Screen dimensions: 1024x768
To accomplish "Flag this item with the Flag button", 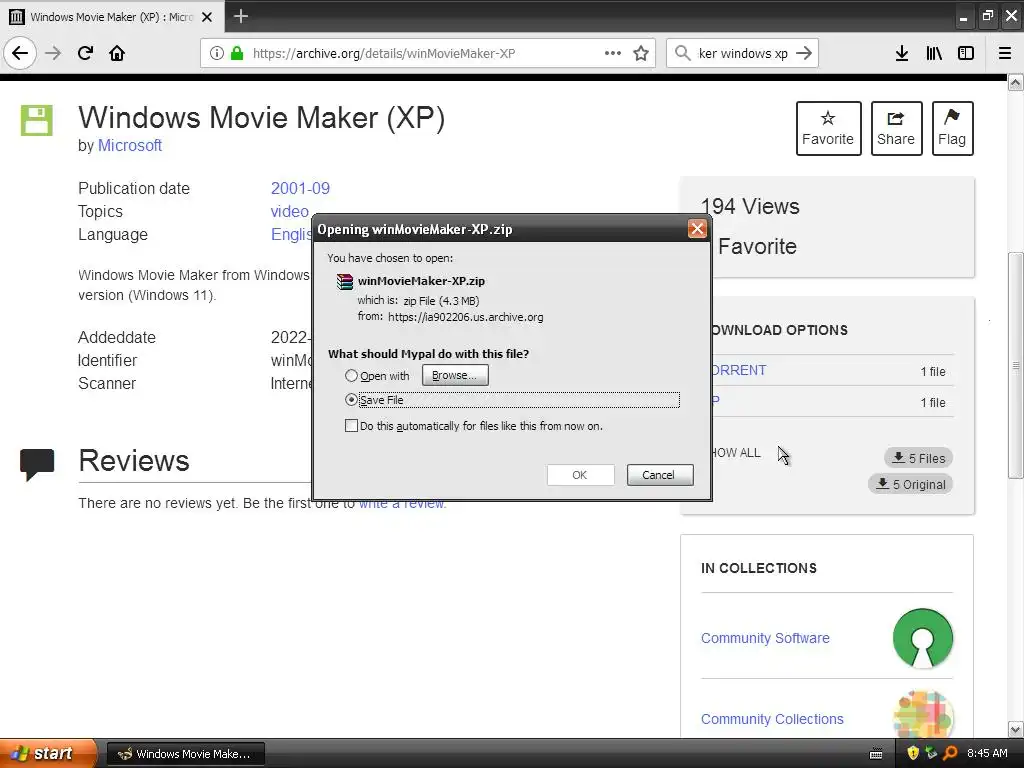I will point(952,128).
